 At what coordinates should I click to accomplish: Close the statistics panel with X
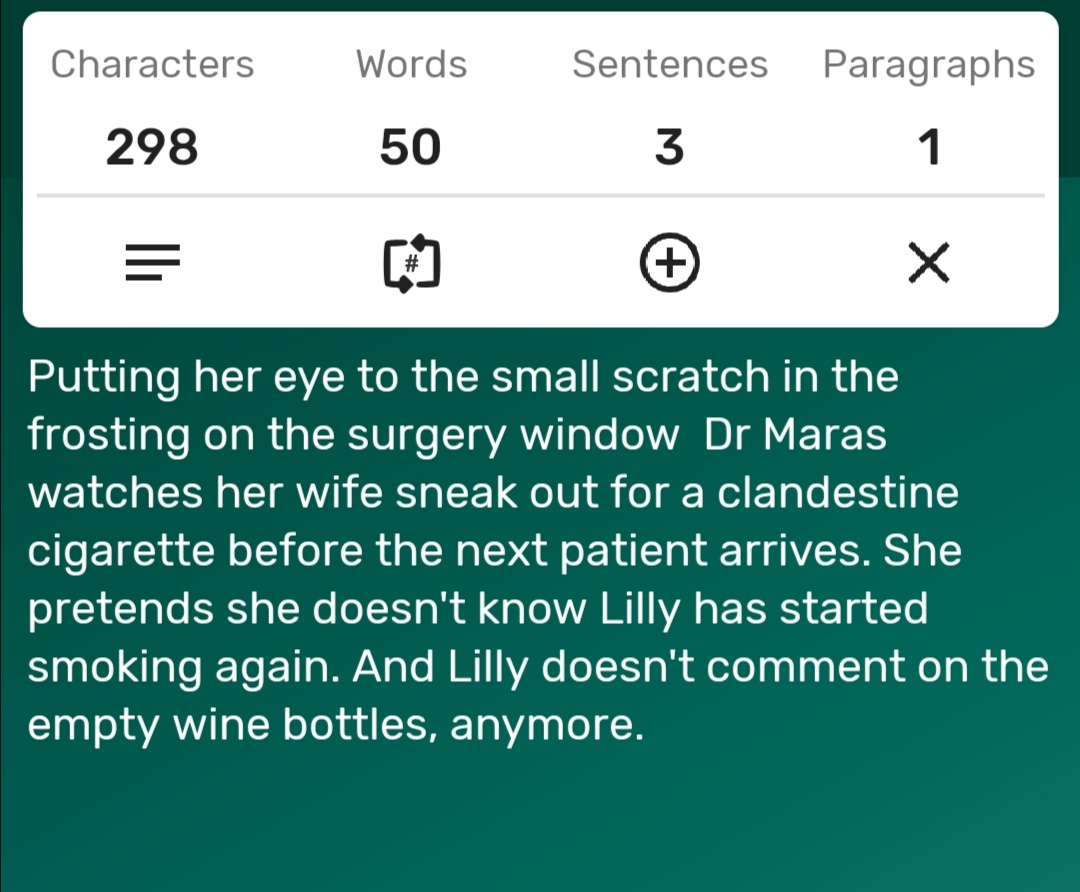tap(928, 262)
